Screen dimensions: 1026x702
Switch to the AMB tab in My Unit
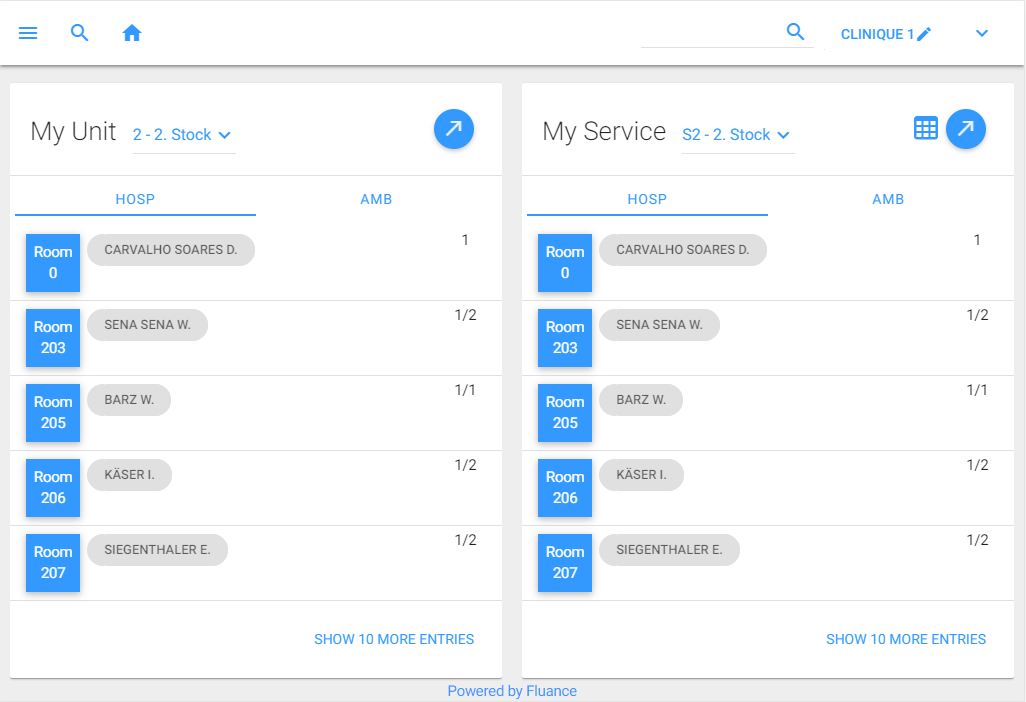pos(376,199)
